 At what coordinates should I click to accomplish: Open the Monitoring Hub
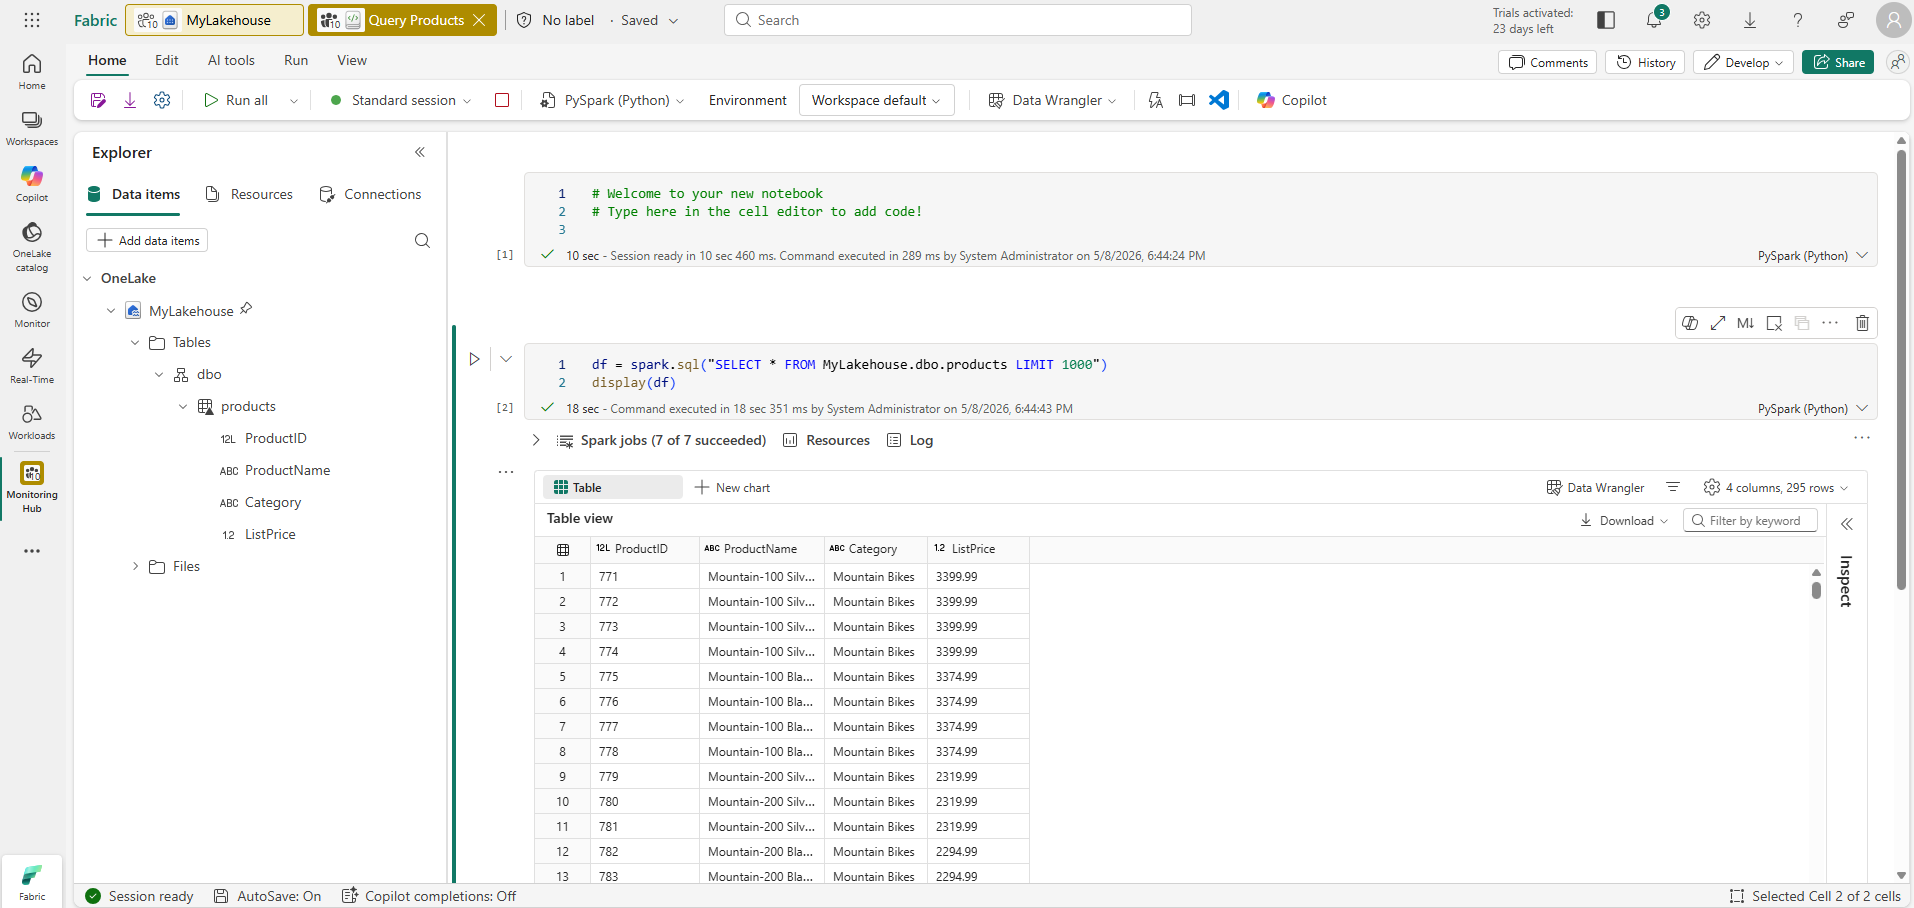click(32, 487)
